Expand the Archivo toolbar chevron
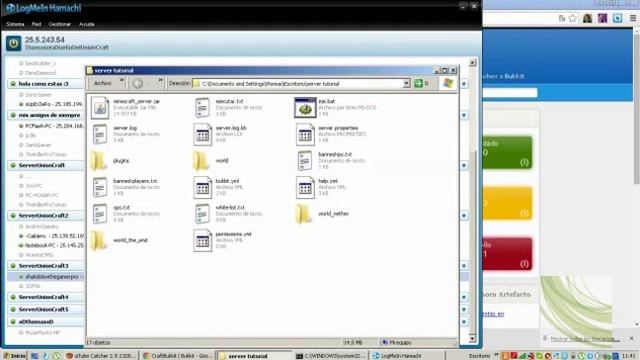This screenshot has width=640, height=360. click(121, 80)
